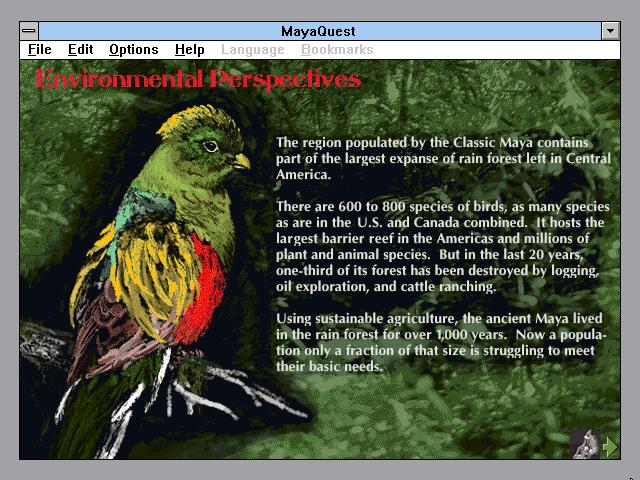The height and width of the screenshot is (480, 640).
Task: Open the window control menu box
Action: (29, 31)
